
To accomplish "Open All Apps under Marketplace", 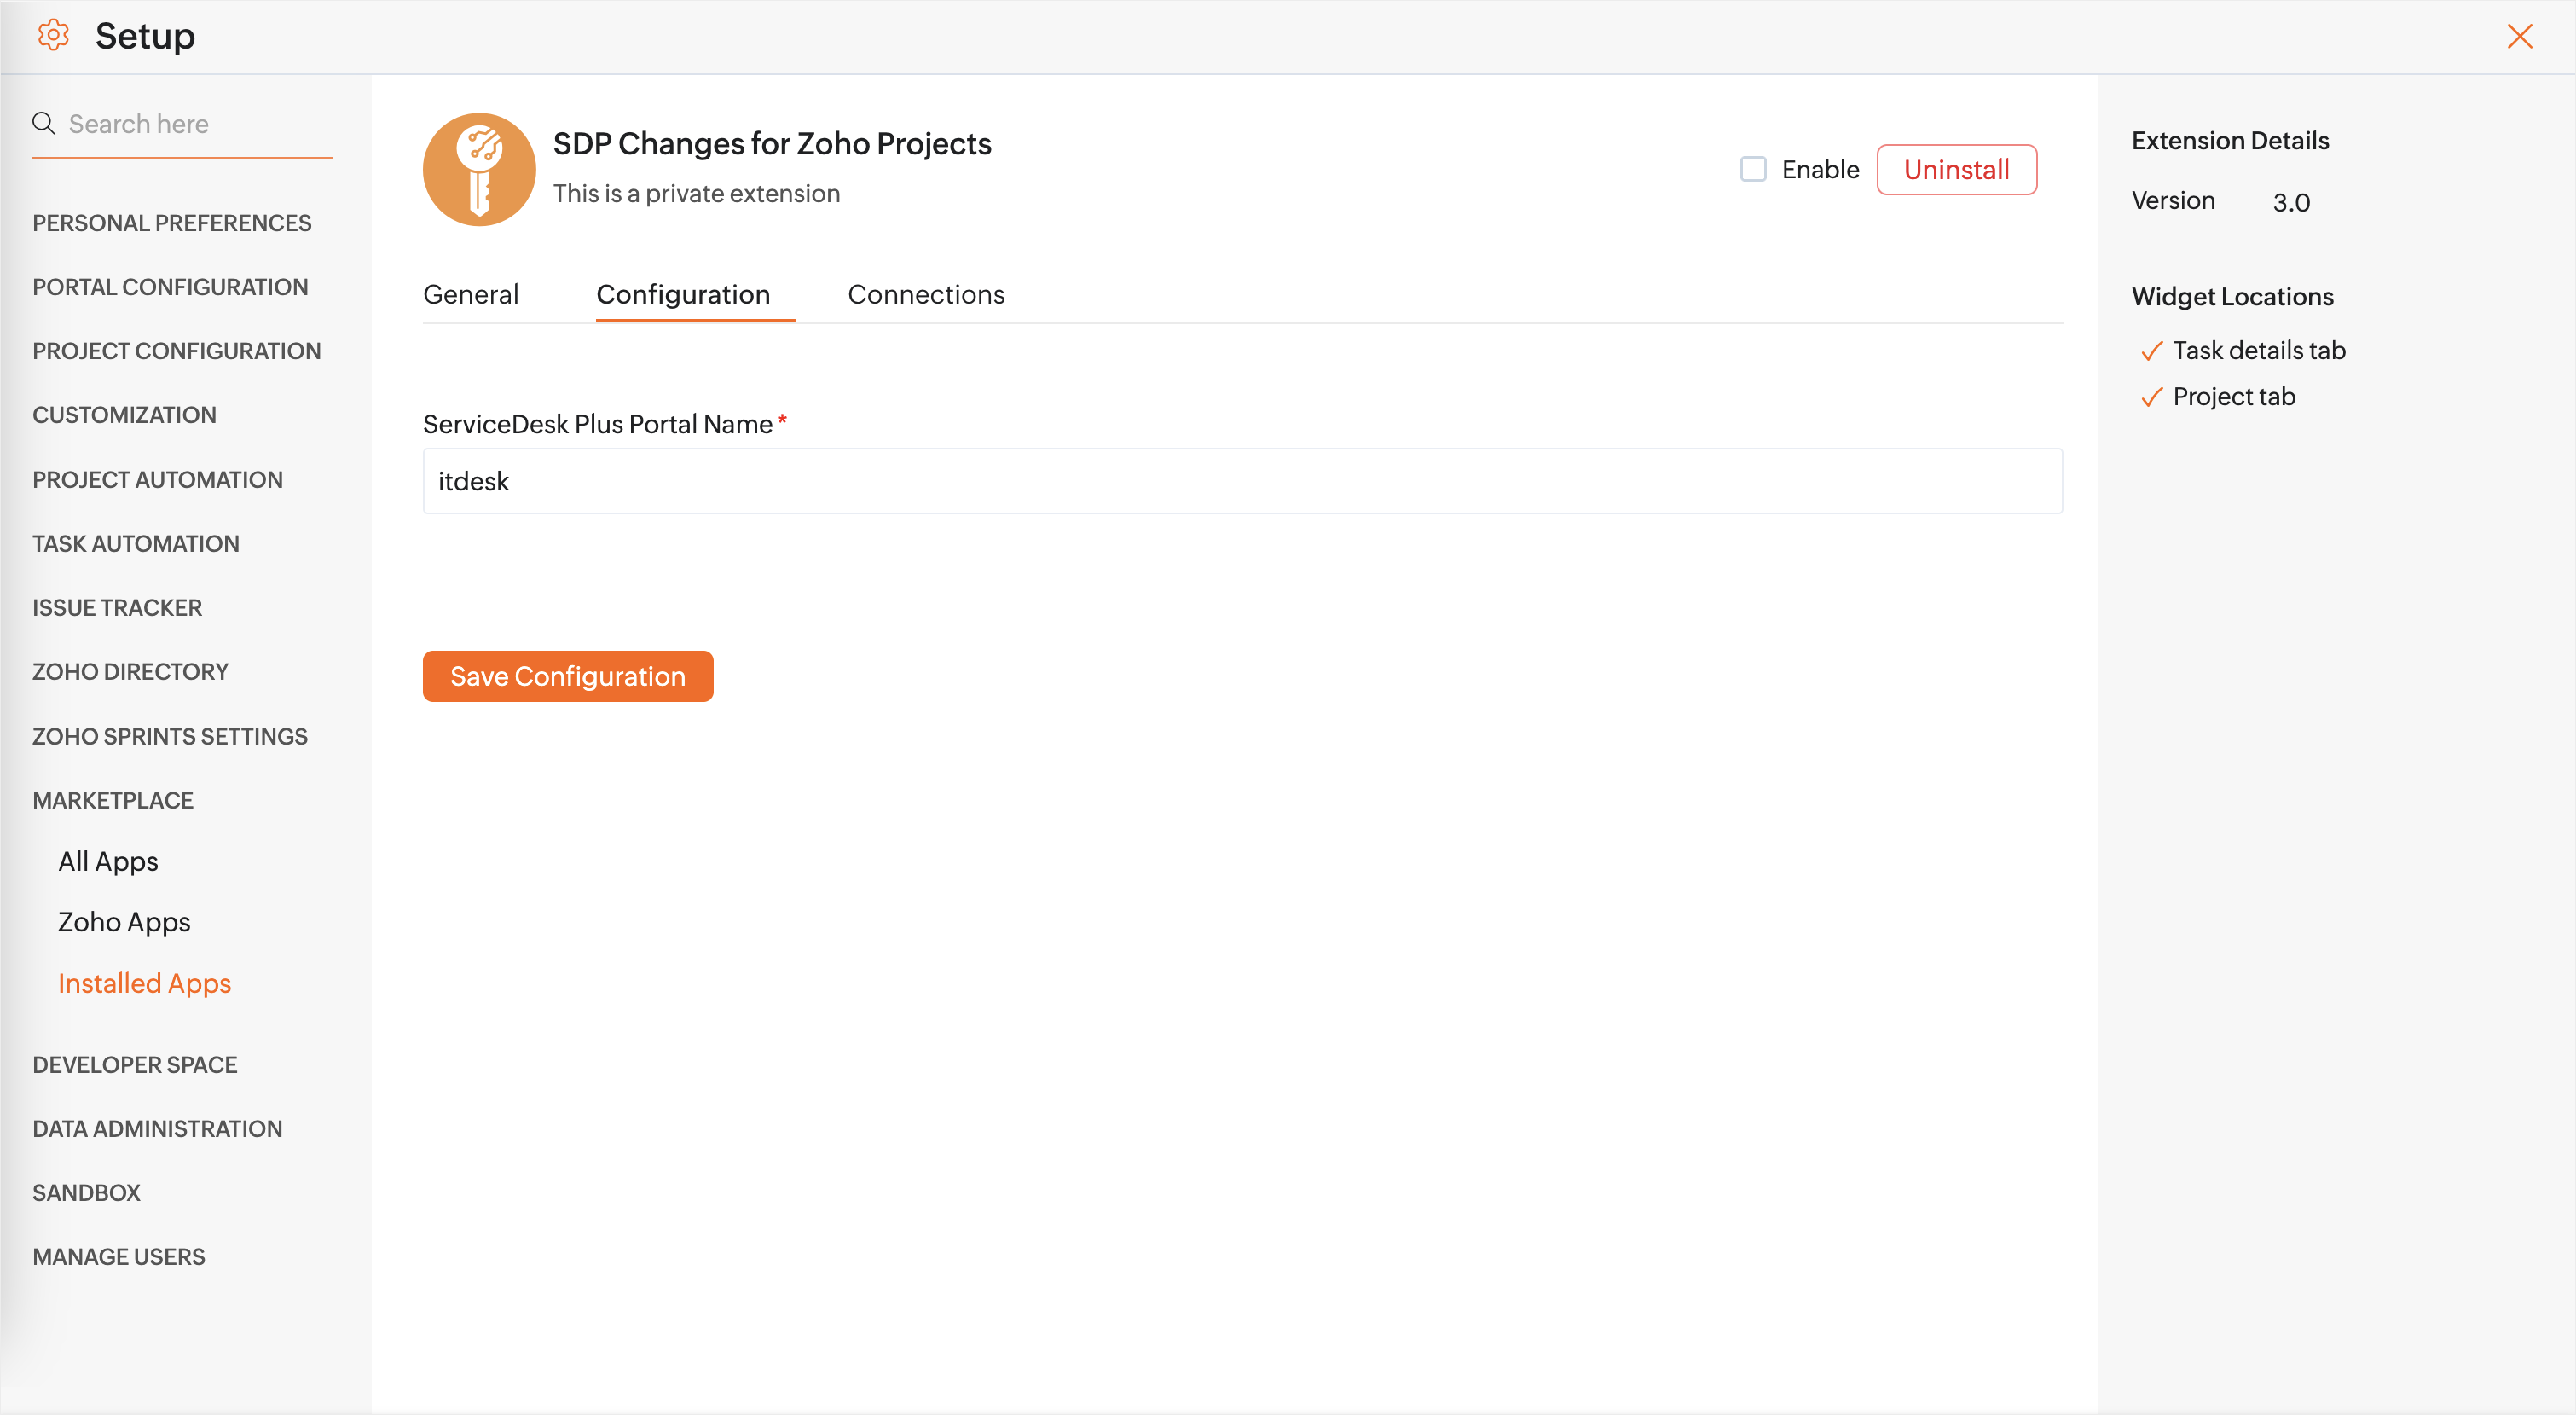I will click(108, 861).
